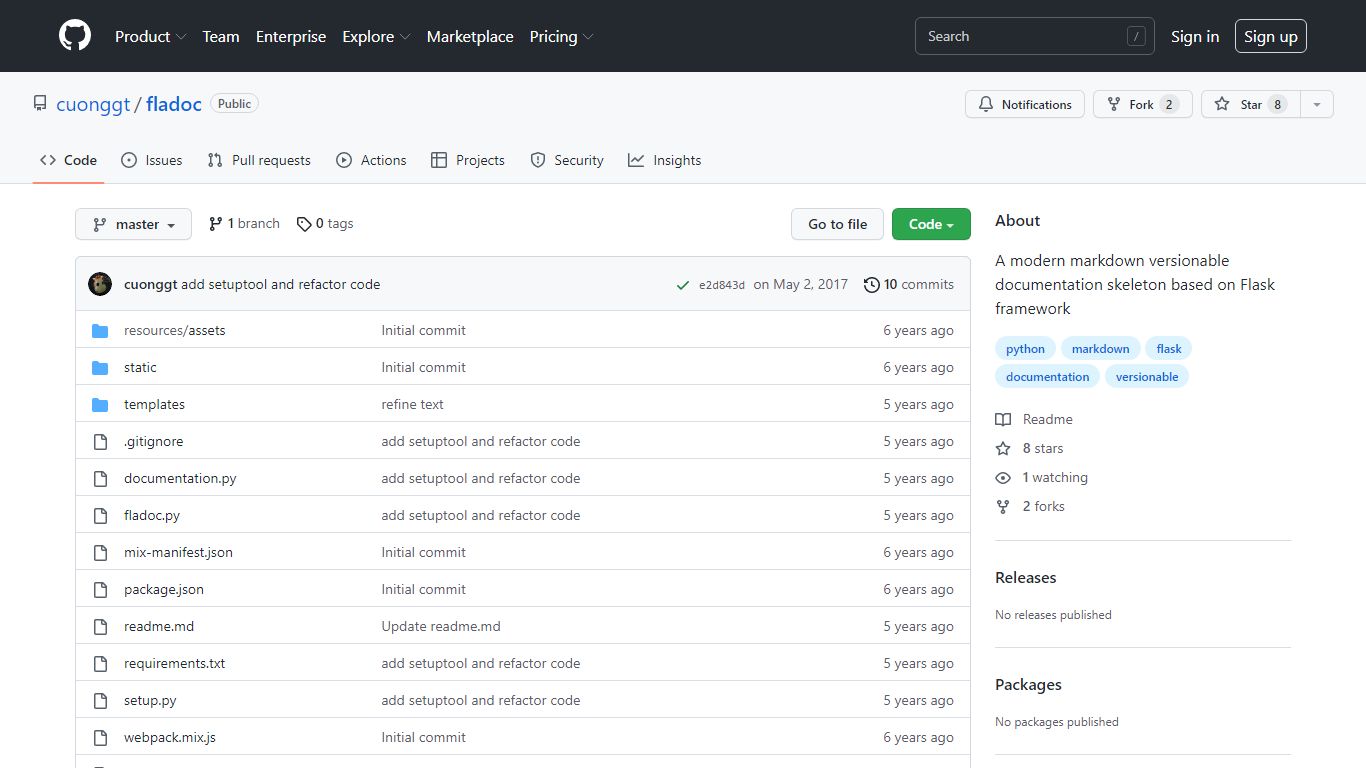Screen dimensions: 1366x768
Task: Click the repository book icon beside cuonggt
Action: [40, 103]
